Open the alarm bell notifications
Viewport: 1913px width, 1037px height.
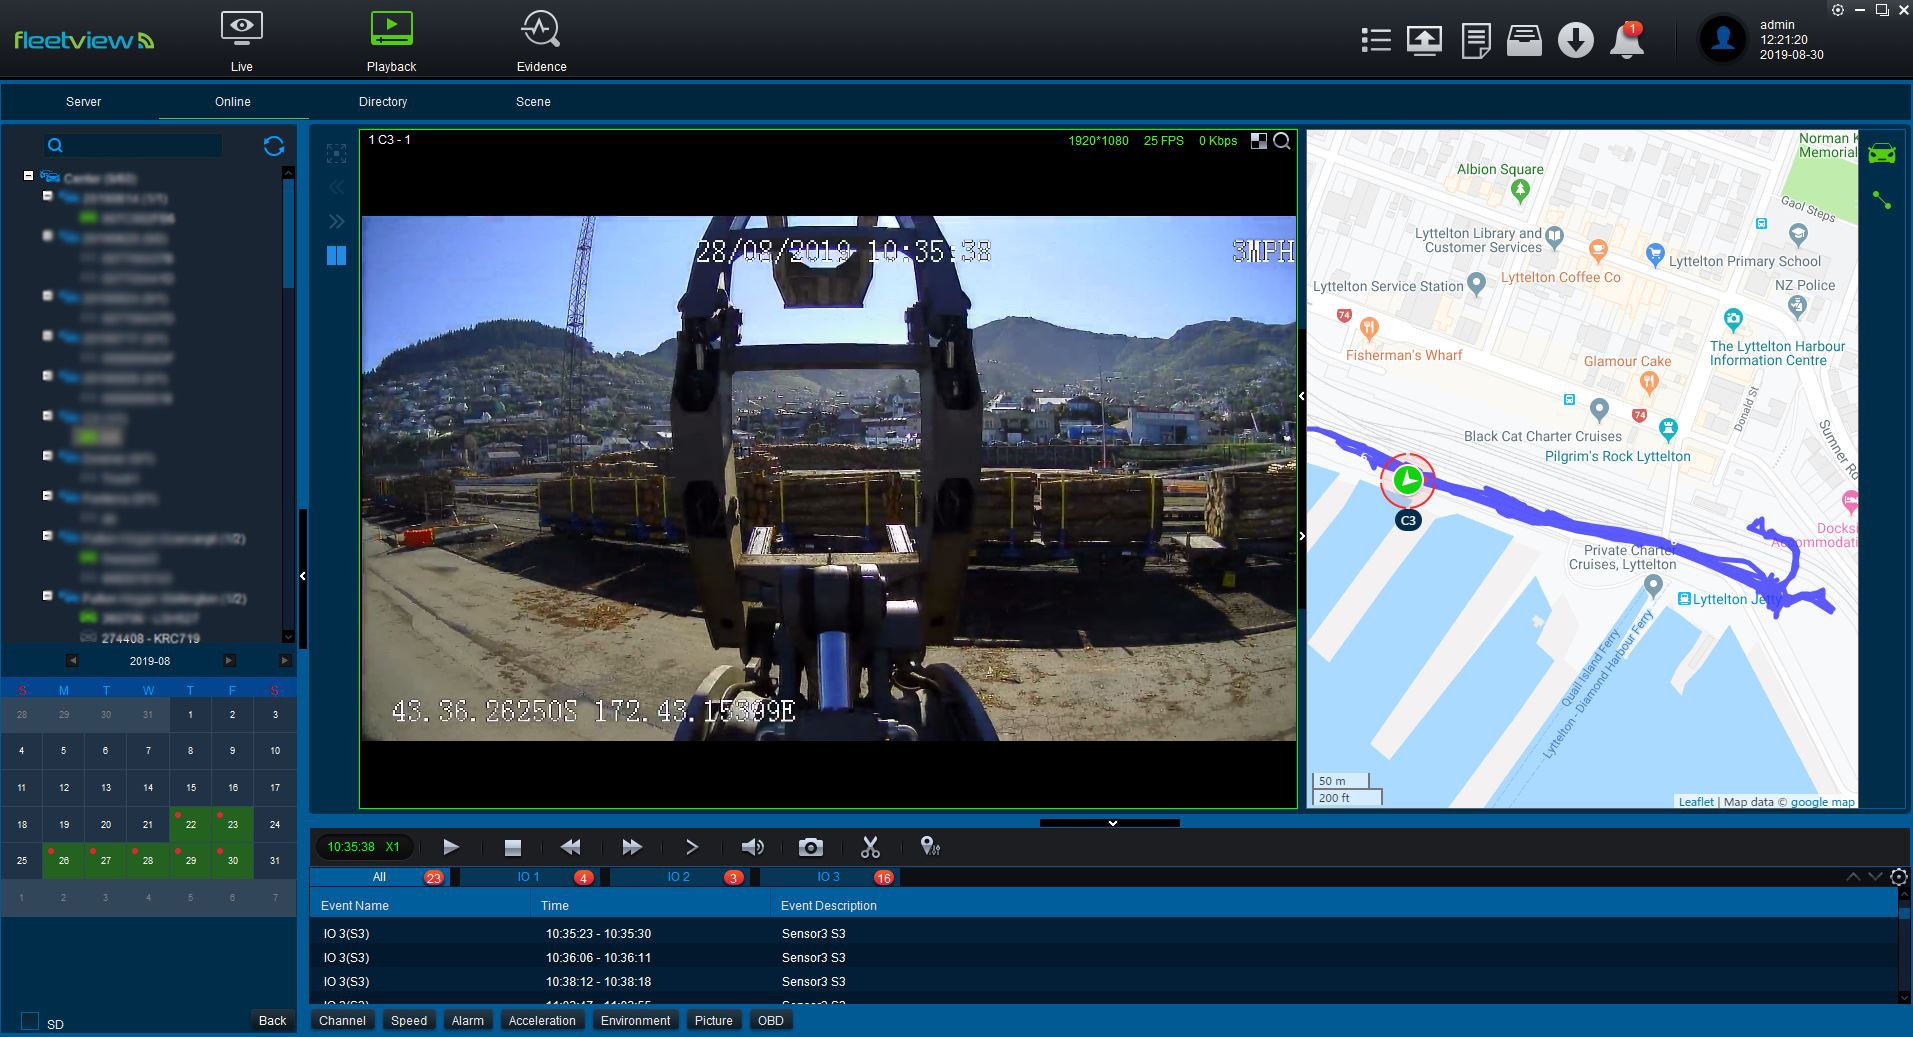pos(1626,41)
